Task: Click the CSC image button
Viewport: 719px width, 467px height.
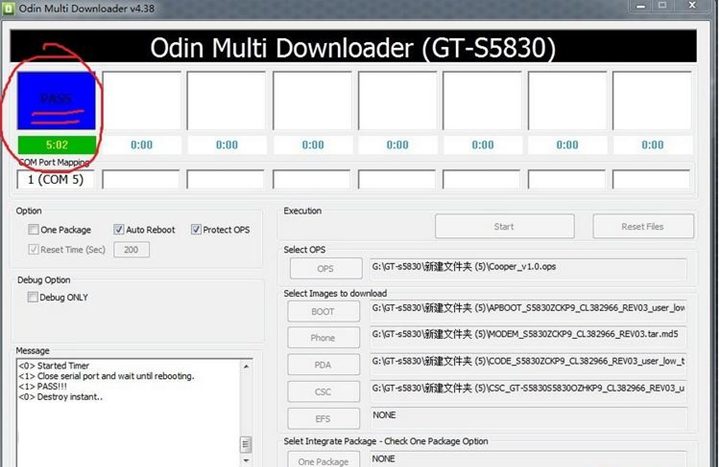Action: pos(323,392)
